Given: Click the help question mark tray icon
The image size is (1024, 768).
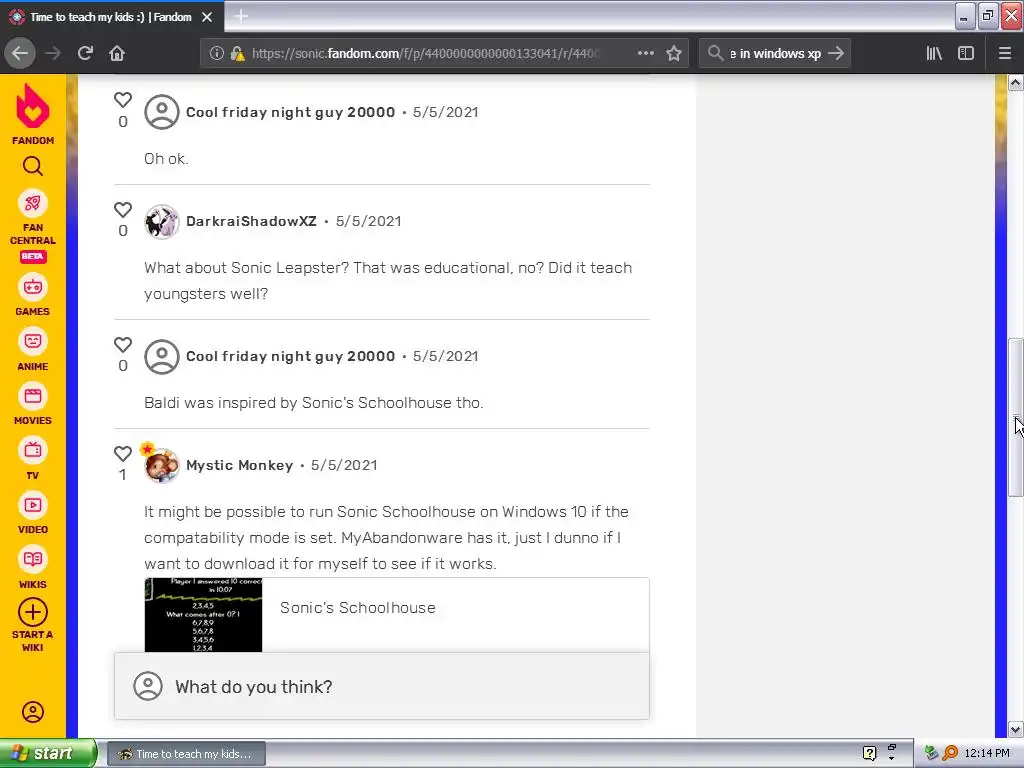Looking at the screenshot, I should point(869,754).
